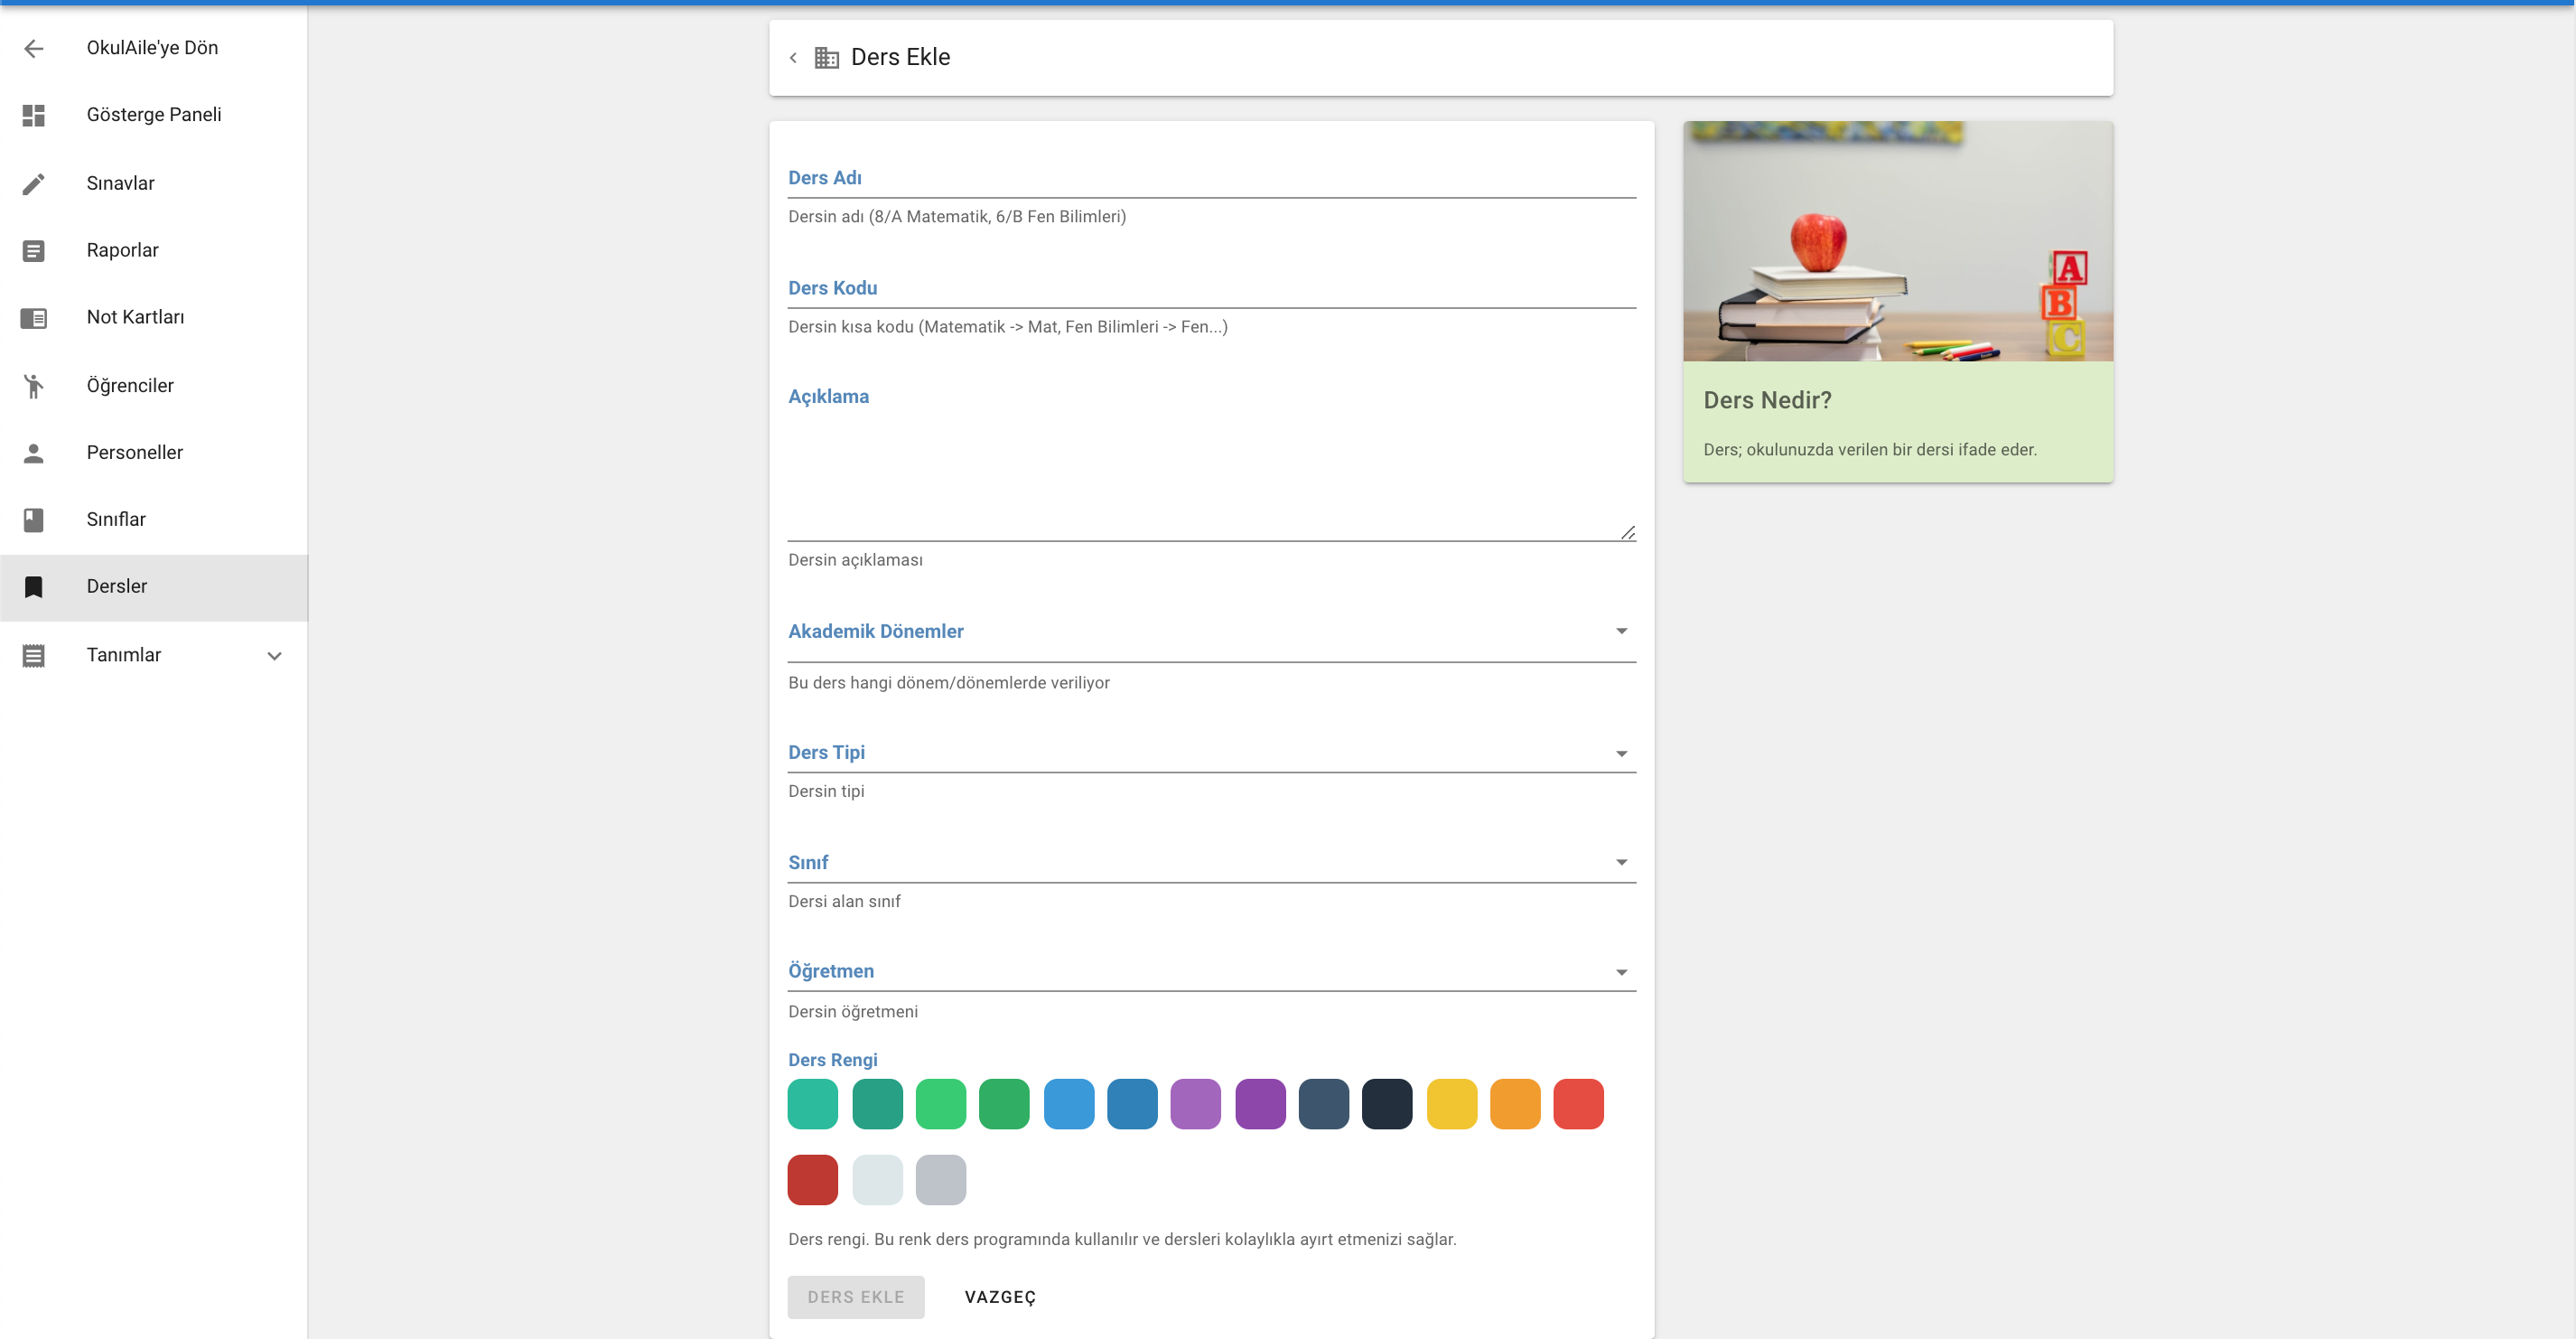Click 'Bu ders hangi dönem/dönemlerde veriliyor' hint

pos(949,683)
